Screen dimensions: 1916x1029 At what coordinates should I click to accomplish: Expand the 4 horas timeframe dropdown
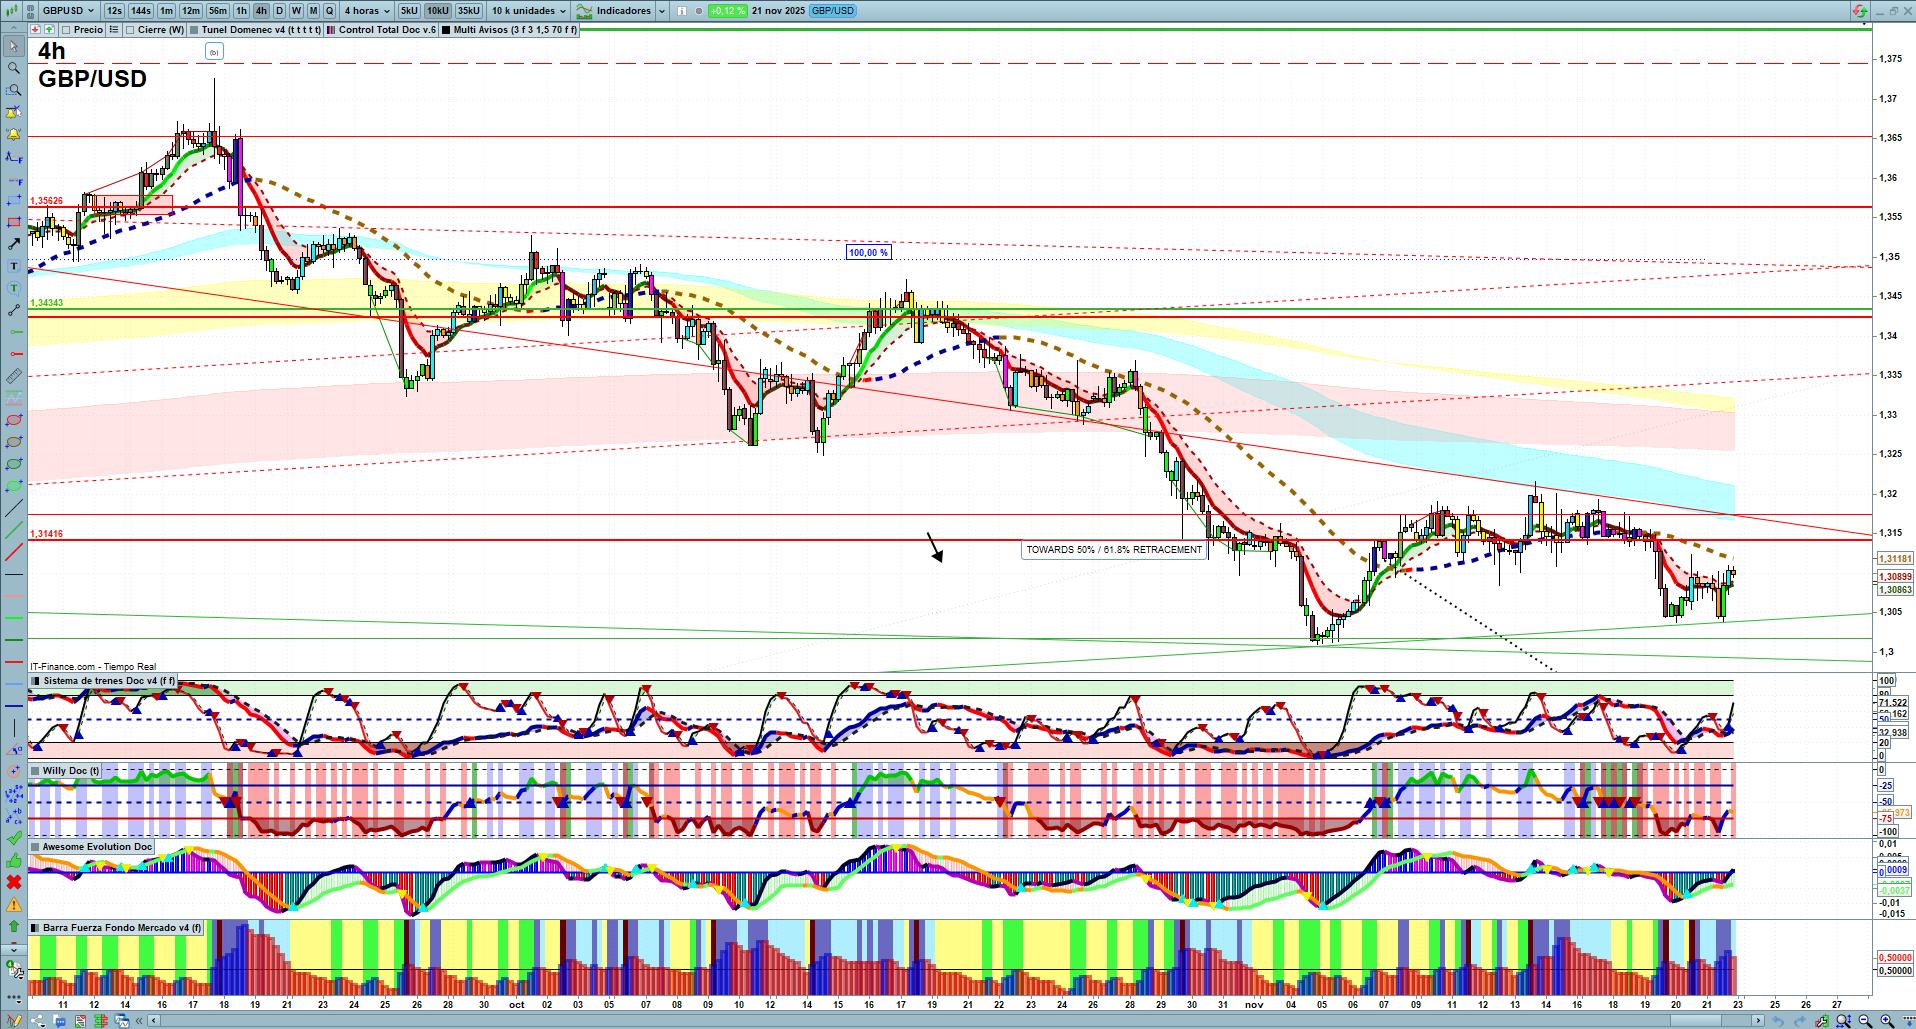[367, 11]
